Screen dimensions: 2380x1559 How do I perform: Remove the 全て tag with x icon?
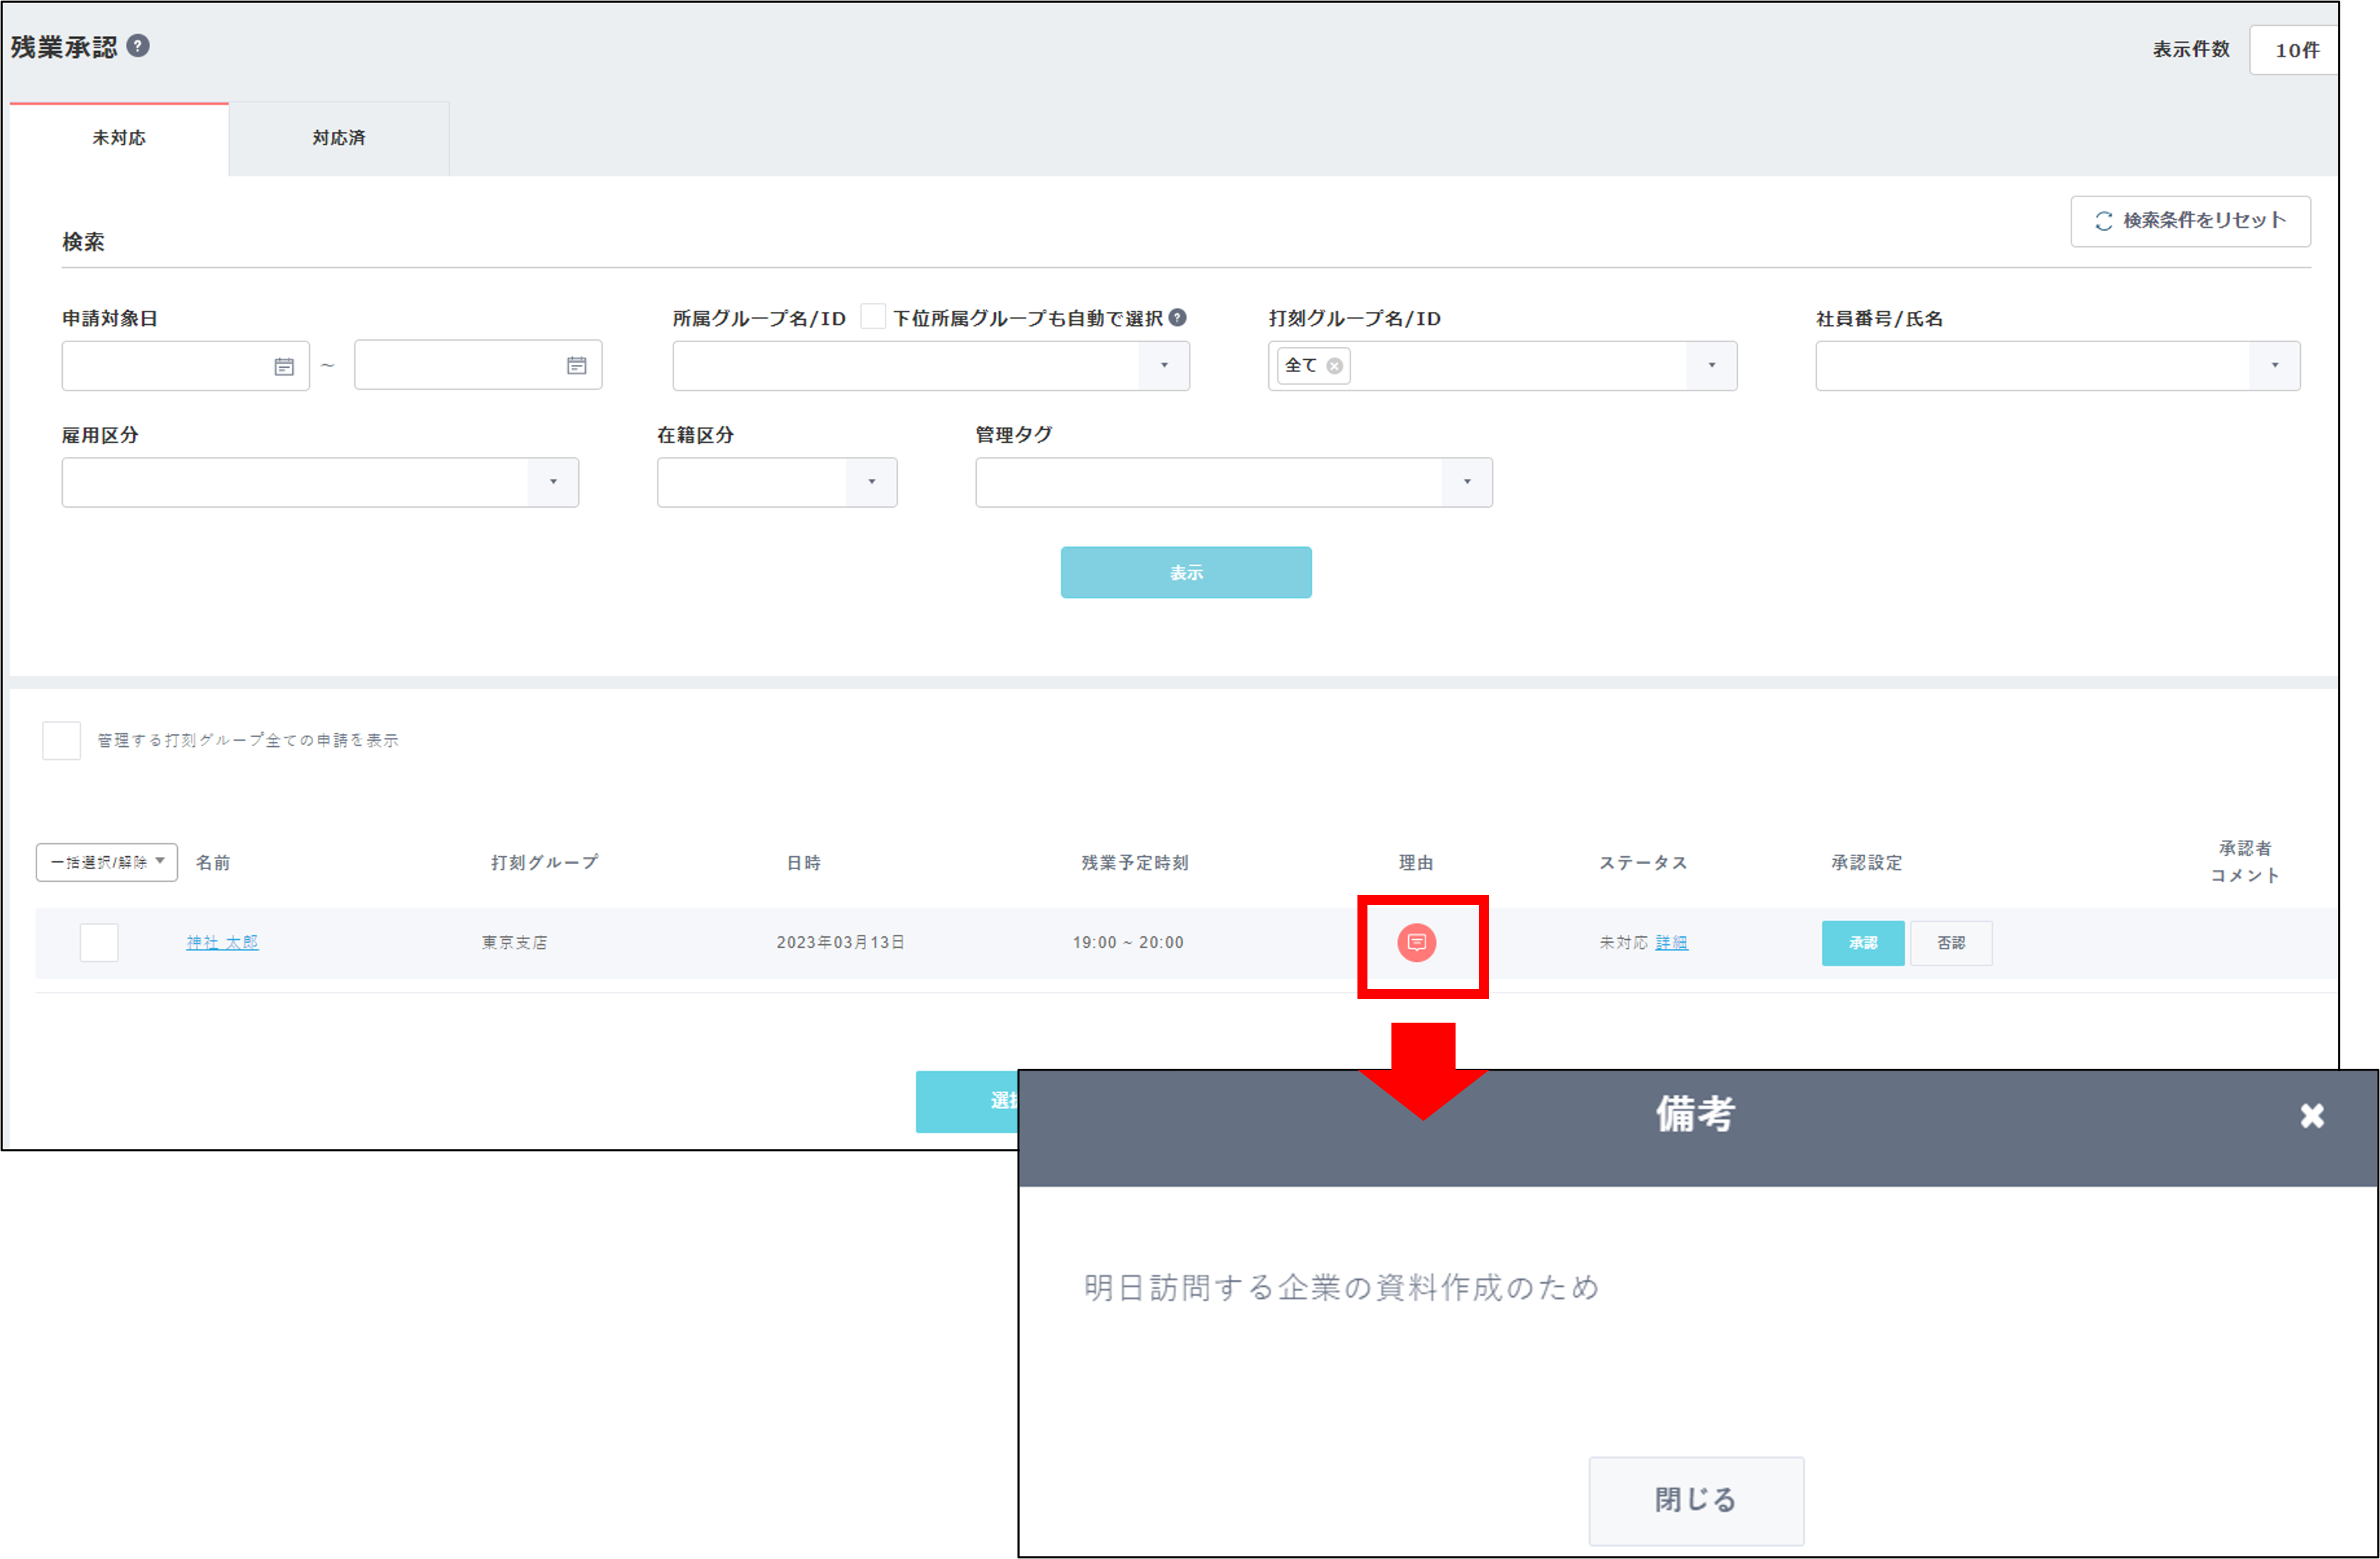pyautogui.click(x=1334, y=366)
